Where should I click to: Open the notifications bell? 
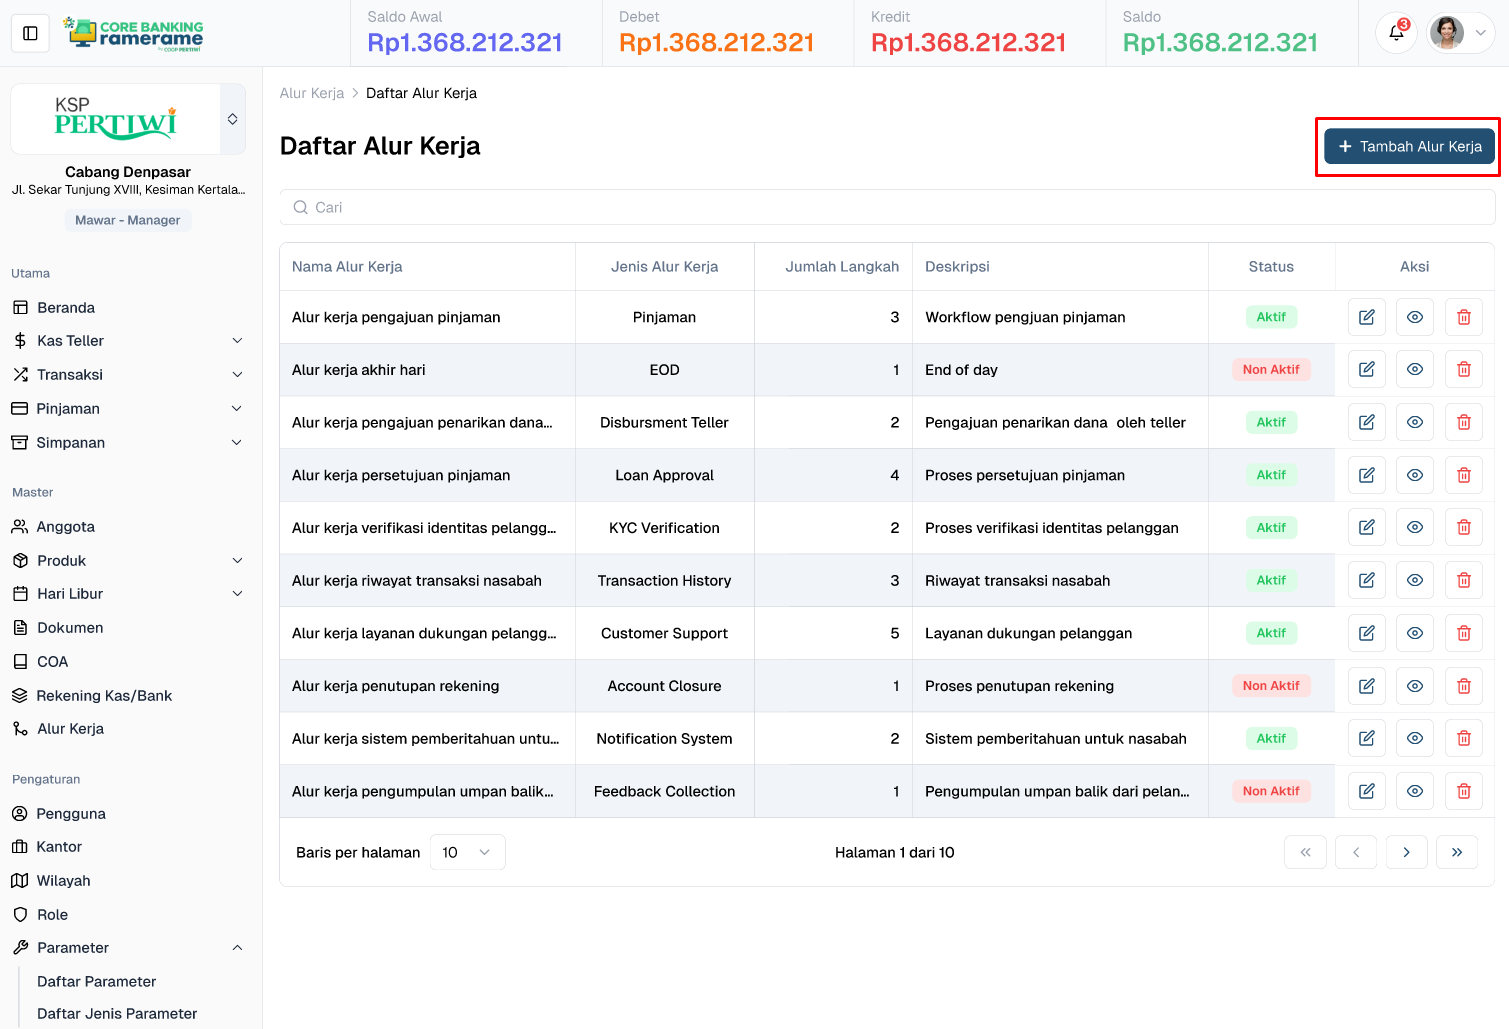(x=1396, y=33)
